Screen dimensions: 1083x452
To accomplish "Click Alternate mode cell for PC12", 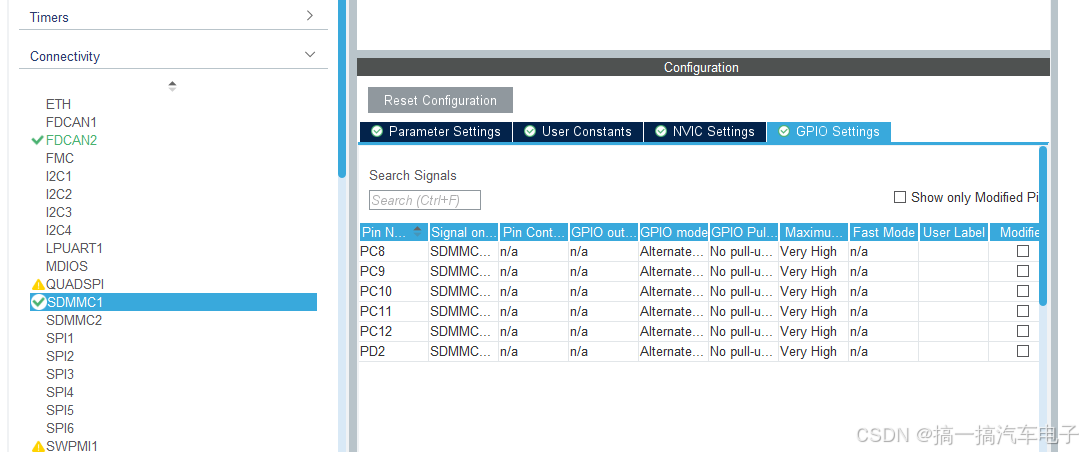I will 673,331.
